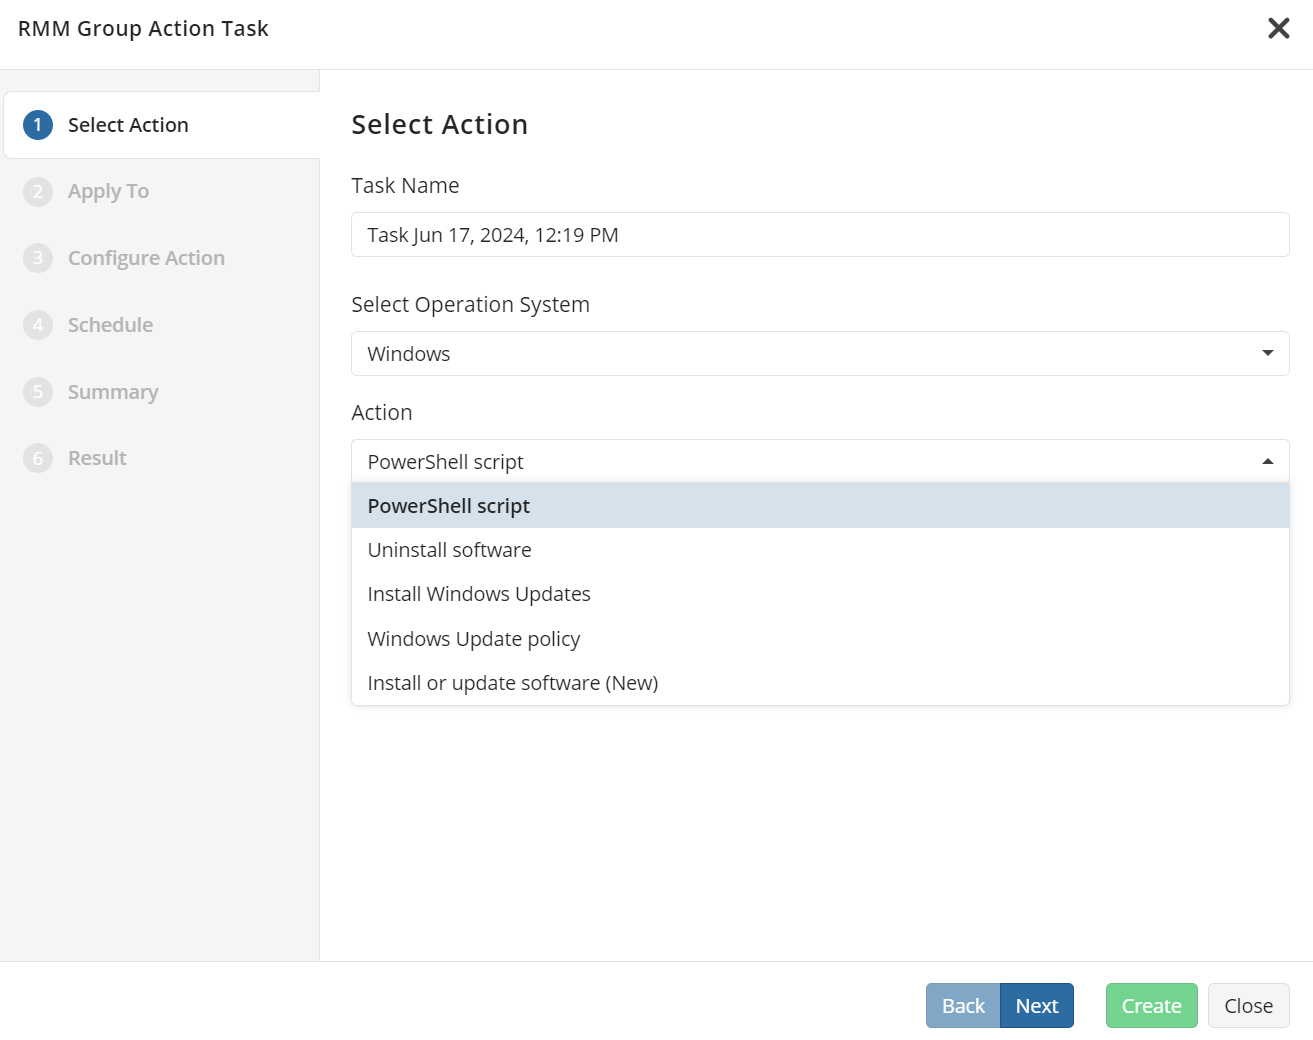Click the step 5 number badge
The image size is (1313, 1040).
point(38,392)
